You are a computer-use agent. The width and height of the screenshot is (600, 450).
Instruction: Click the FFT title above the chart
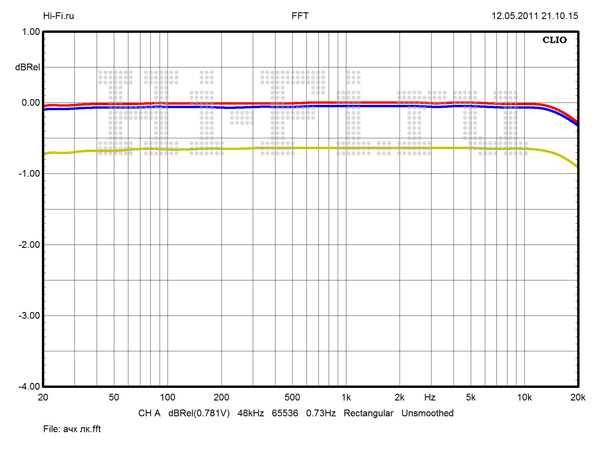[299, 16]
